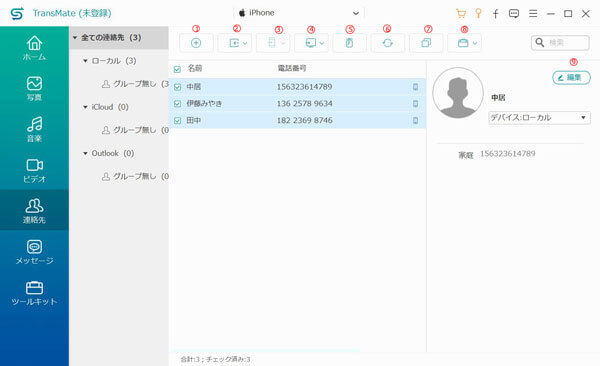Open the Facebook icon in title bar
600x366 pixels.
[x=496, y=14]
